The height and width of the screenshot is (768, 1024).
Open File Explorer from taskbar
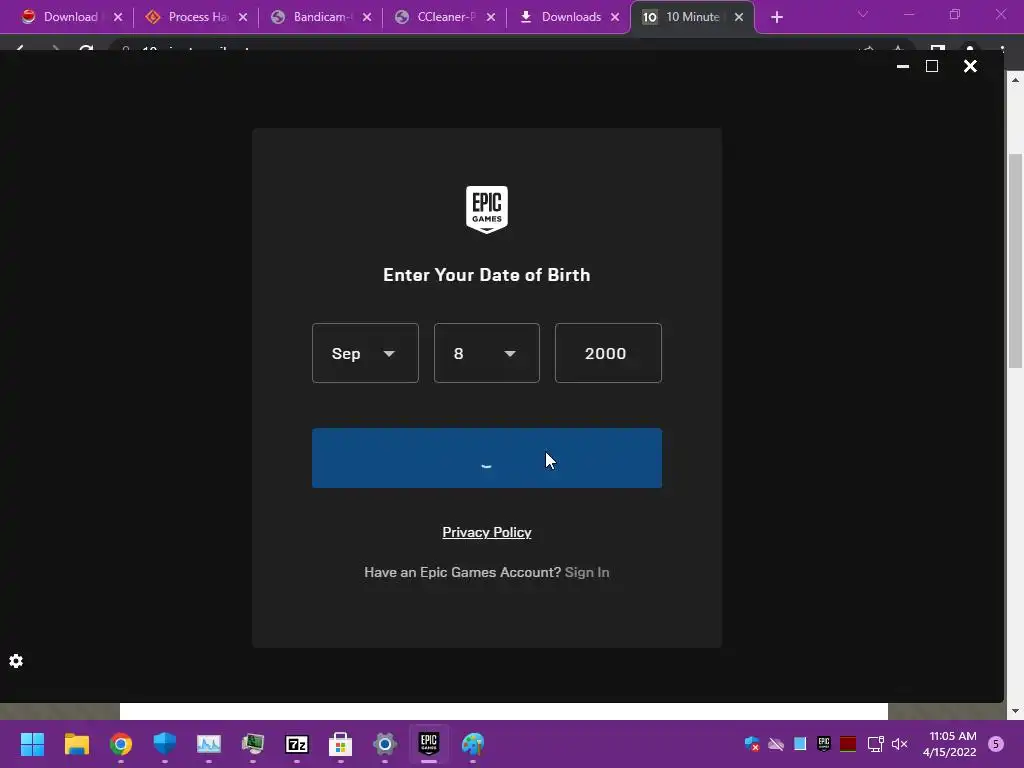coord(76,744)
